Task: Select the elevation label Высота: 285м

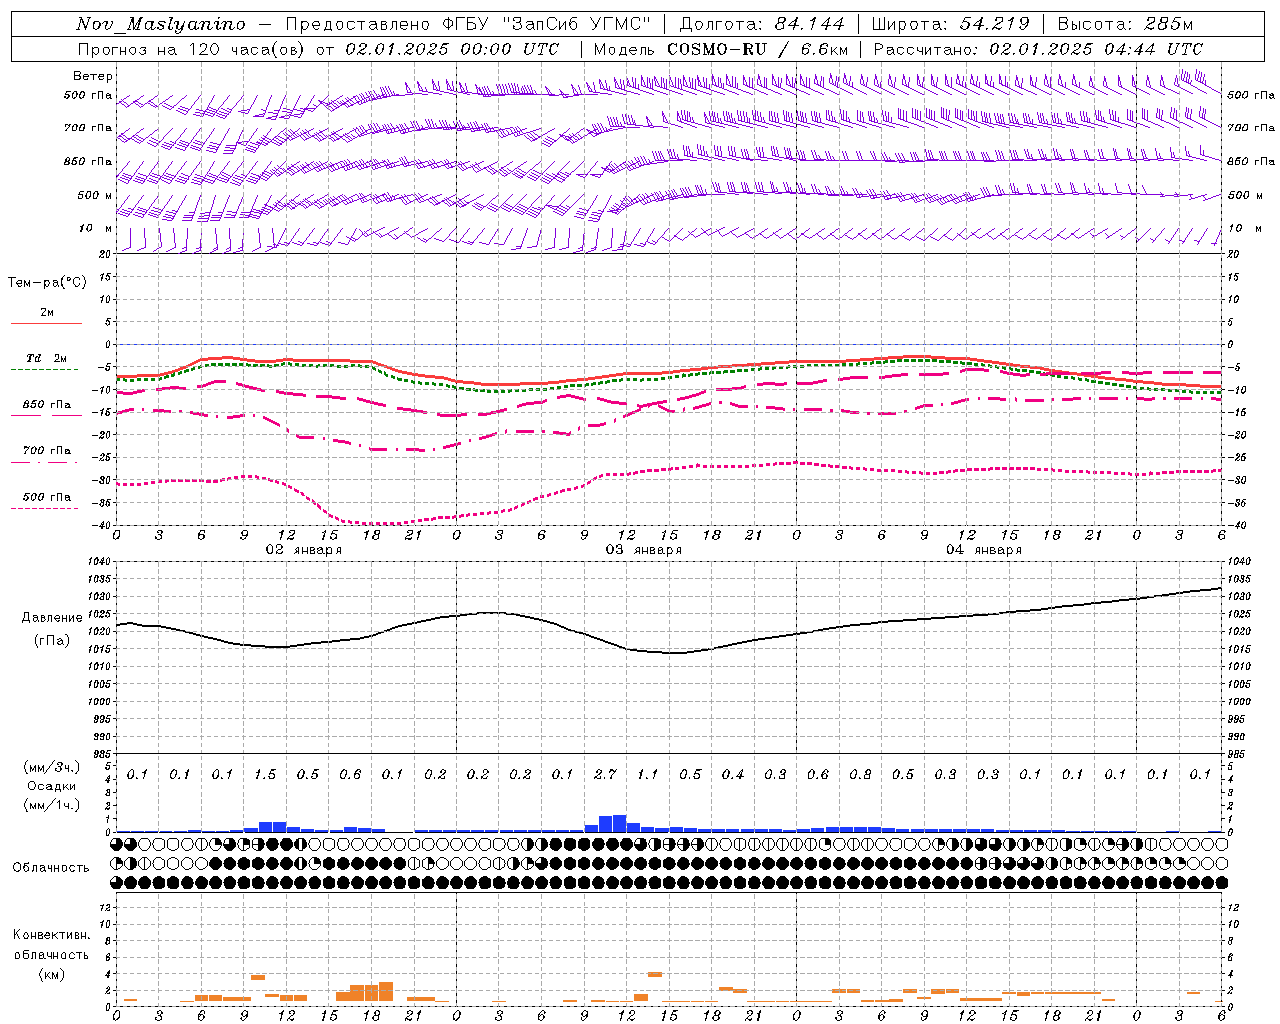Action: (x=1125, y=24)
